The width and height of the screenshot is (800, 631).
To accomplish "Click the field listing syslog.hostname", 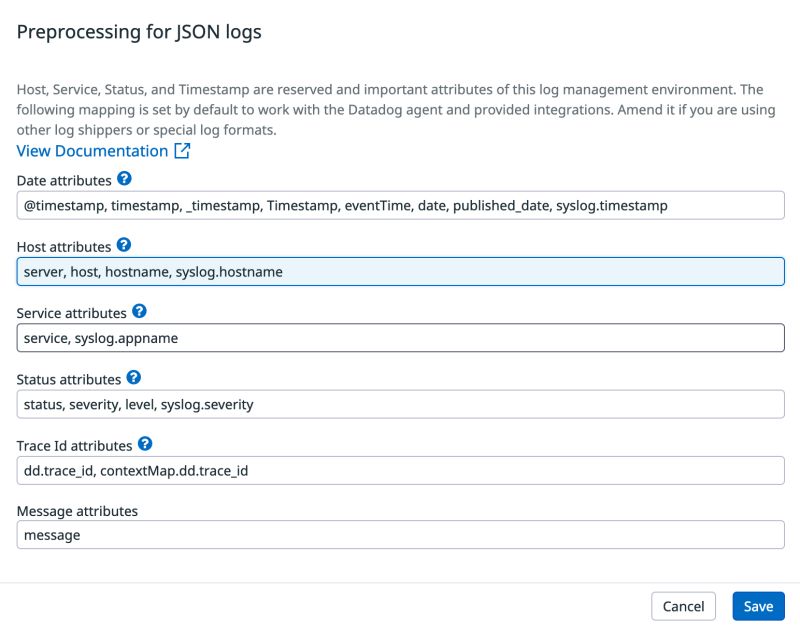I will pyautogui.click(x=400, y=271).
